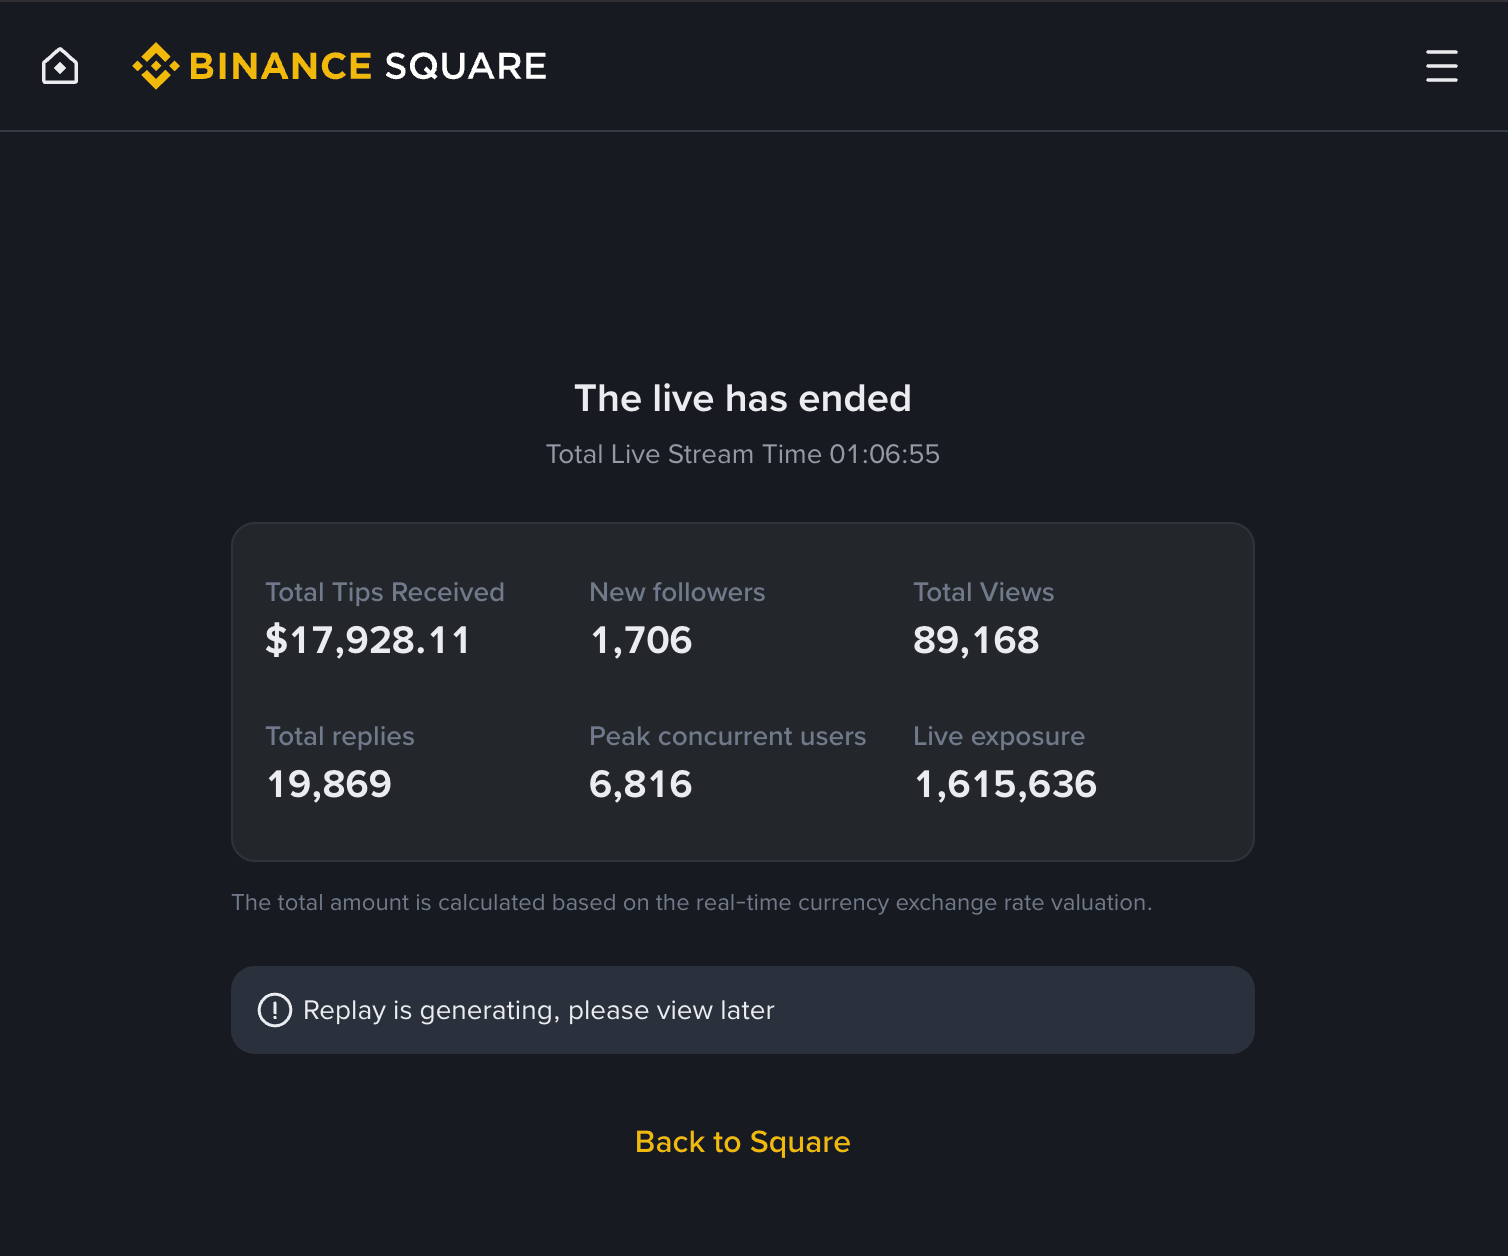Click the Binance diamond logo

click(x=156, y=66)
